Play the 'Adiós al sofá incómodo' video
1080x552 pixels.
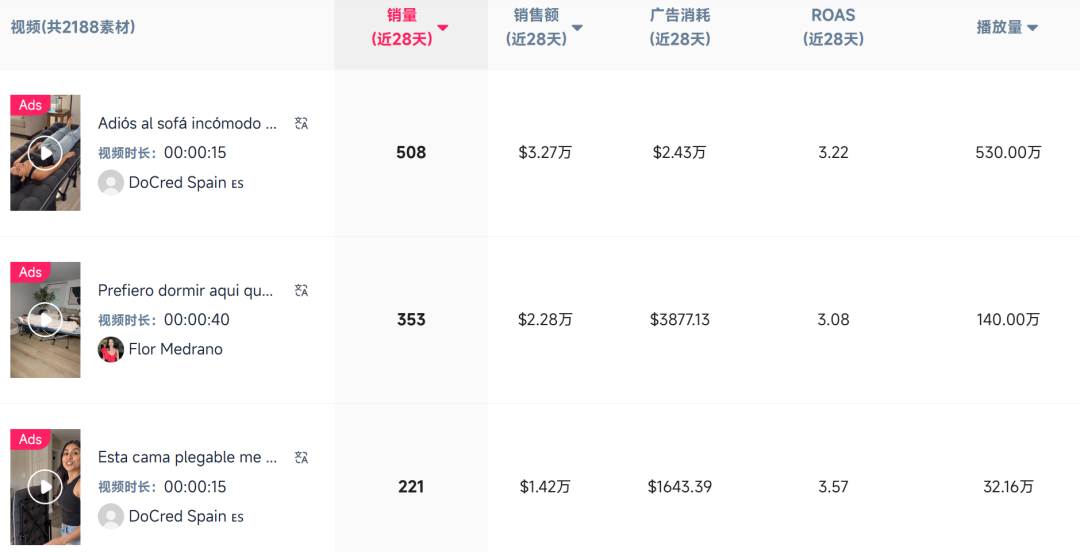coord(45,153)
